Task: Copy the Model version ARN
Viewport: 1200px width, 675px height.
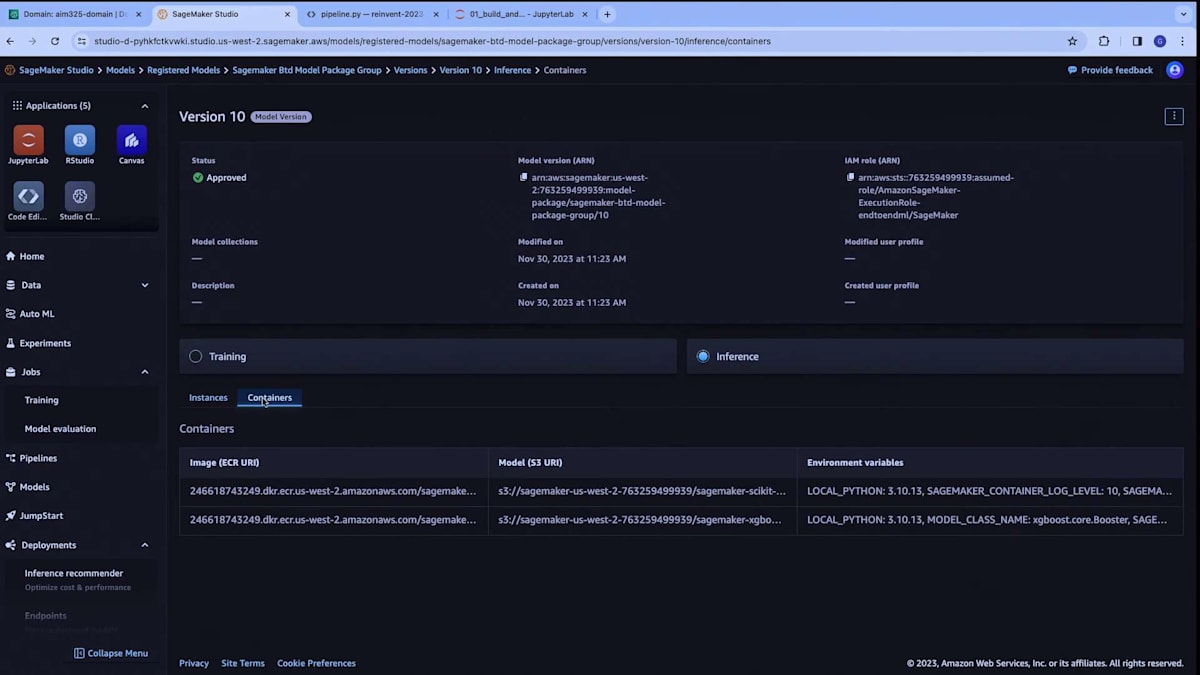Action: 524,178
